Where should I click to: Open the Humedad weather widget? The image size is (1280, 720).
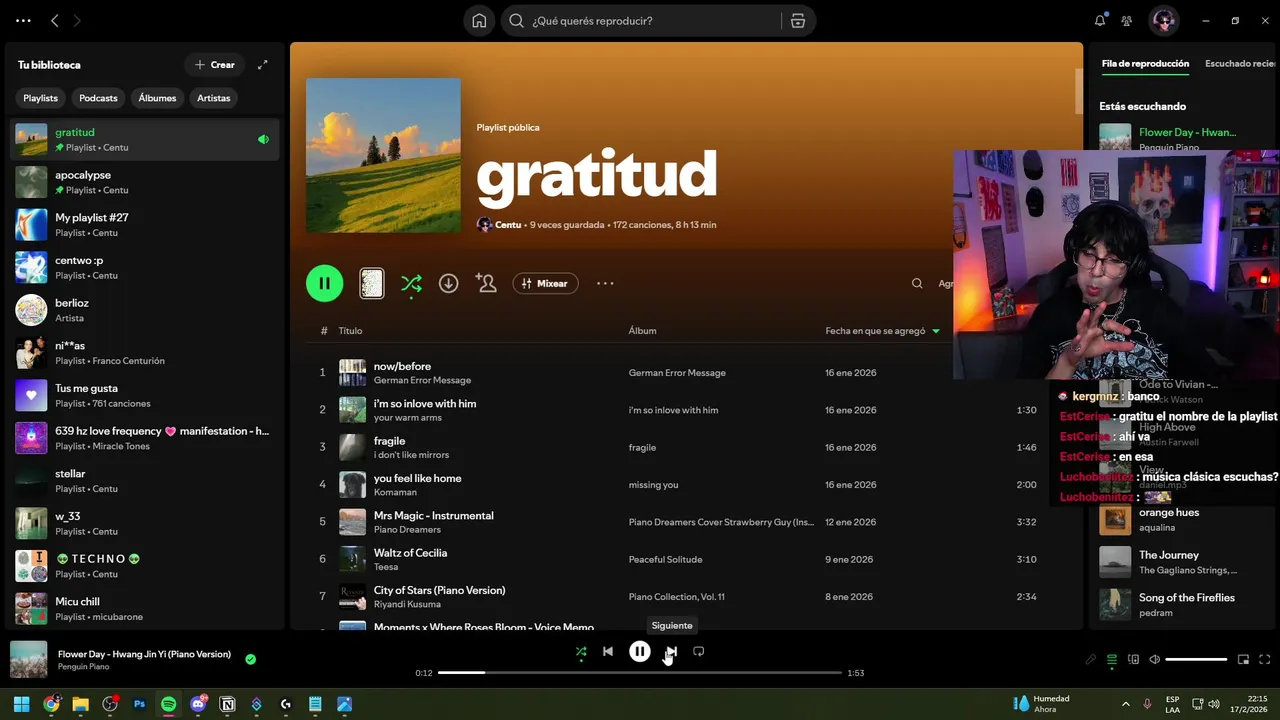[x=1042, y=704]
